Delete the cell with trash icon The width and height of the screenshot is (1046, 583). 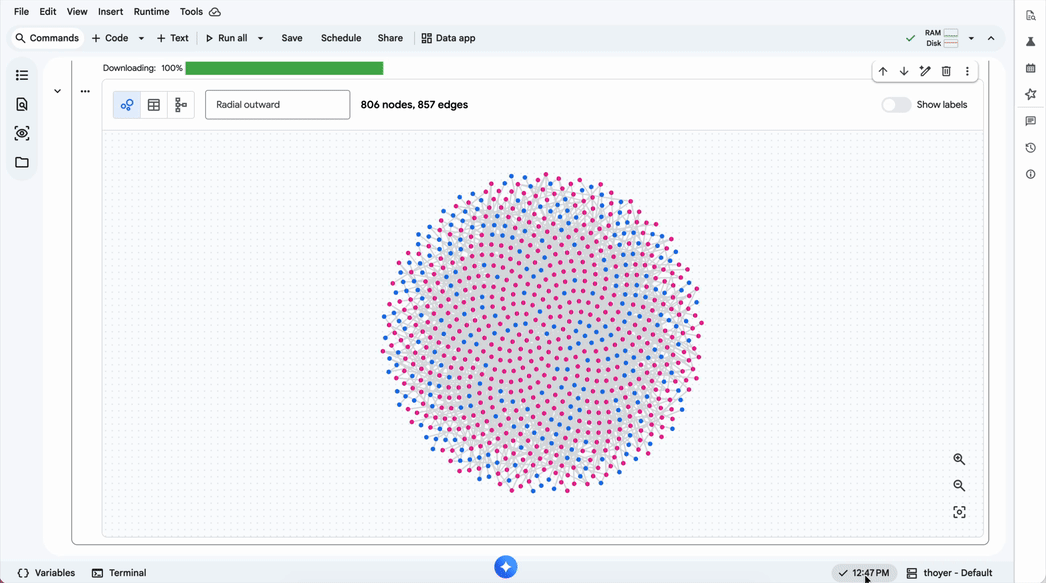click(x=946, y=72)
